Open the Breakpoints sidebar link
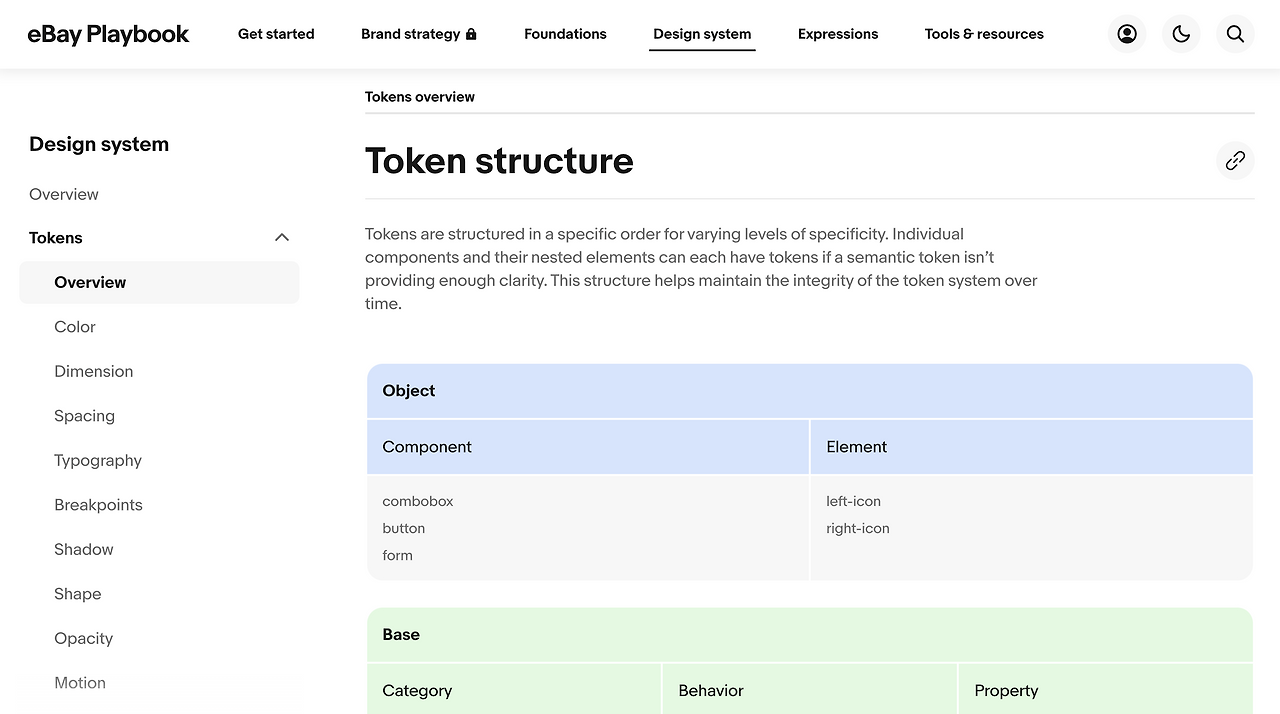Viewport: 1280px width, 714px height. 98,505
